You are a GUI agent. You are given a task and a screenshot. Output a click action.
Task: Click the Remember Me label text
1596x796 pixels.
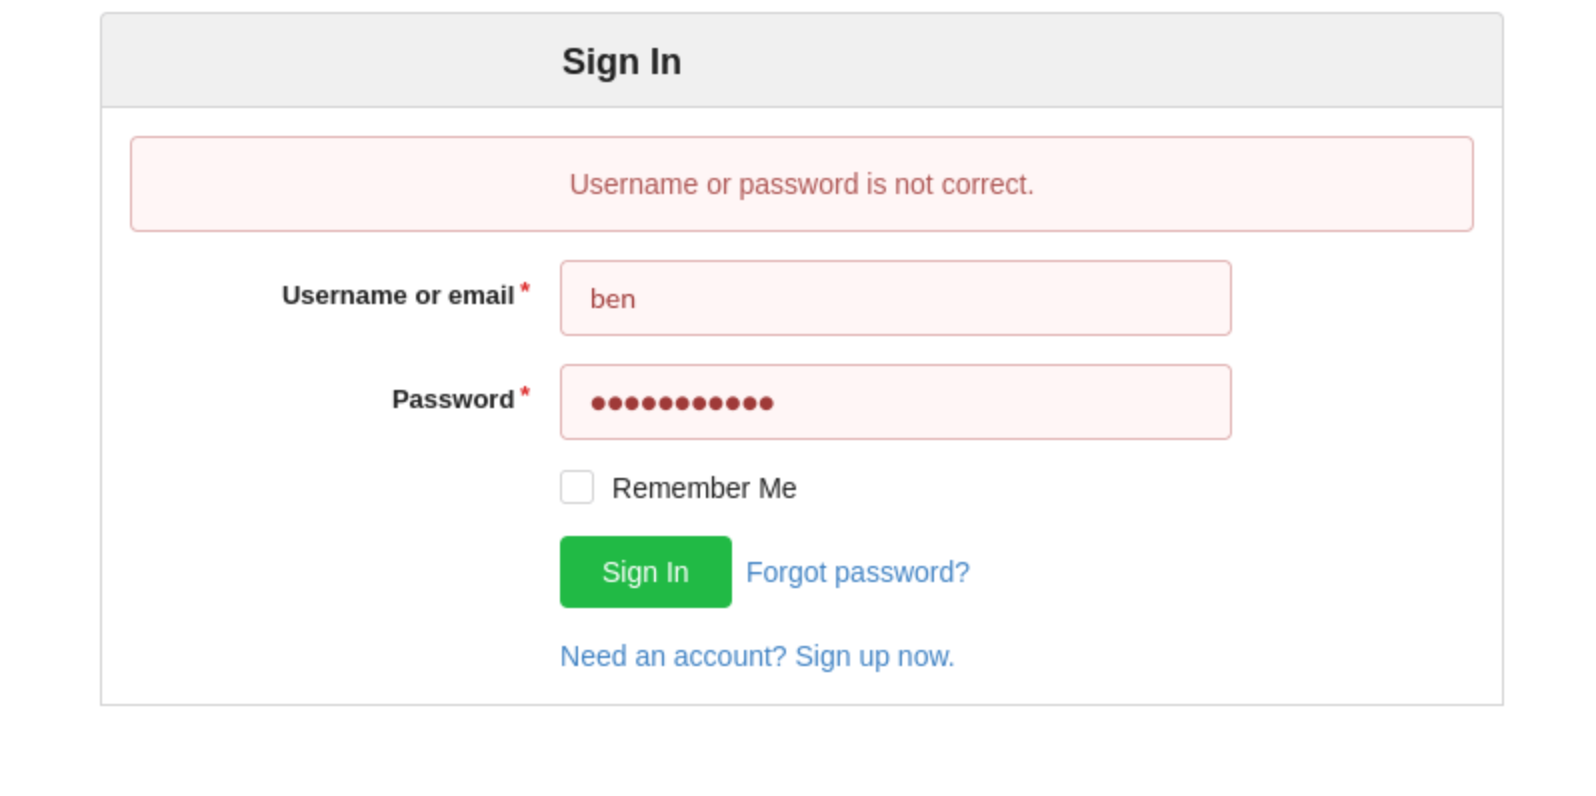(704, 488)
